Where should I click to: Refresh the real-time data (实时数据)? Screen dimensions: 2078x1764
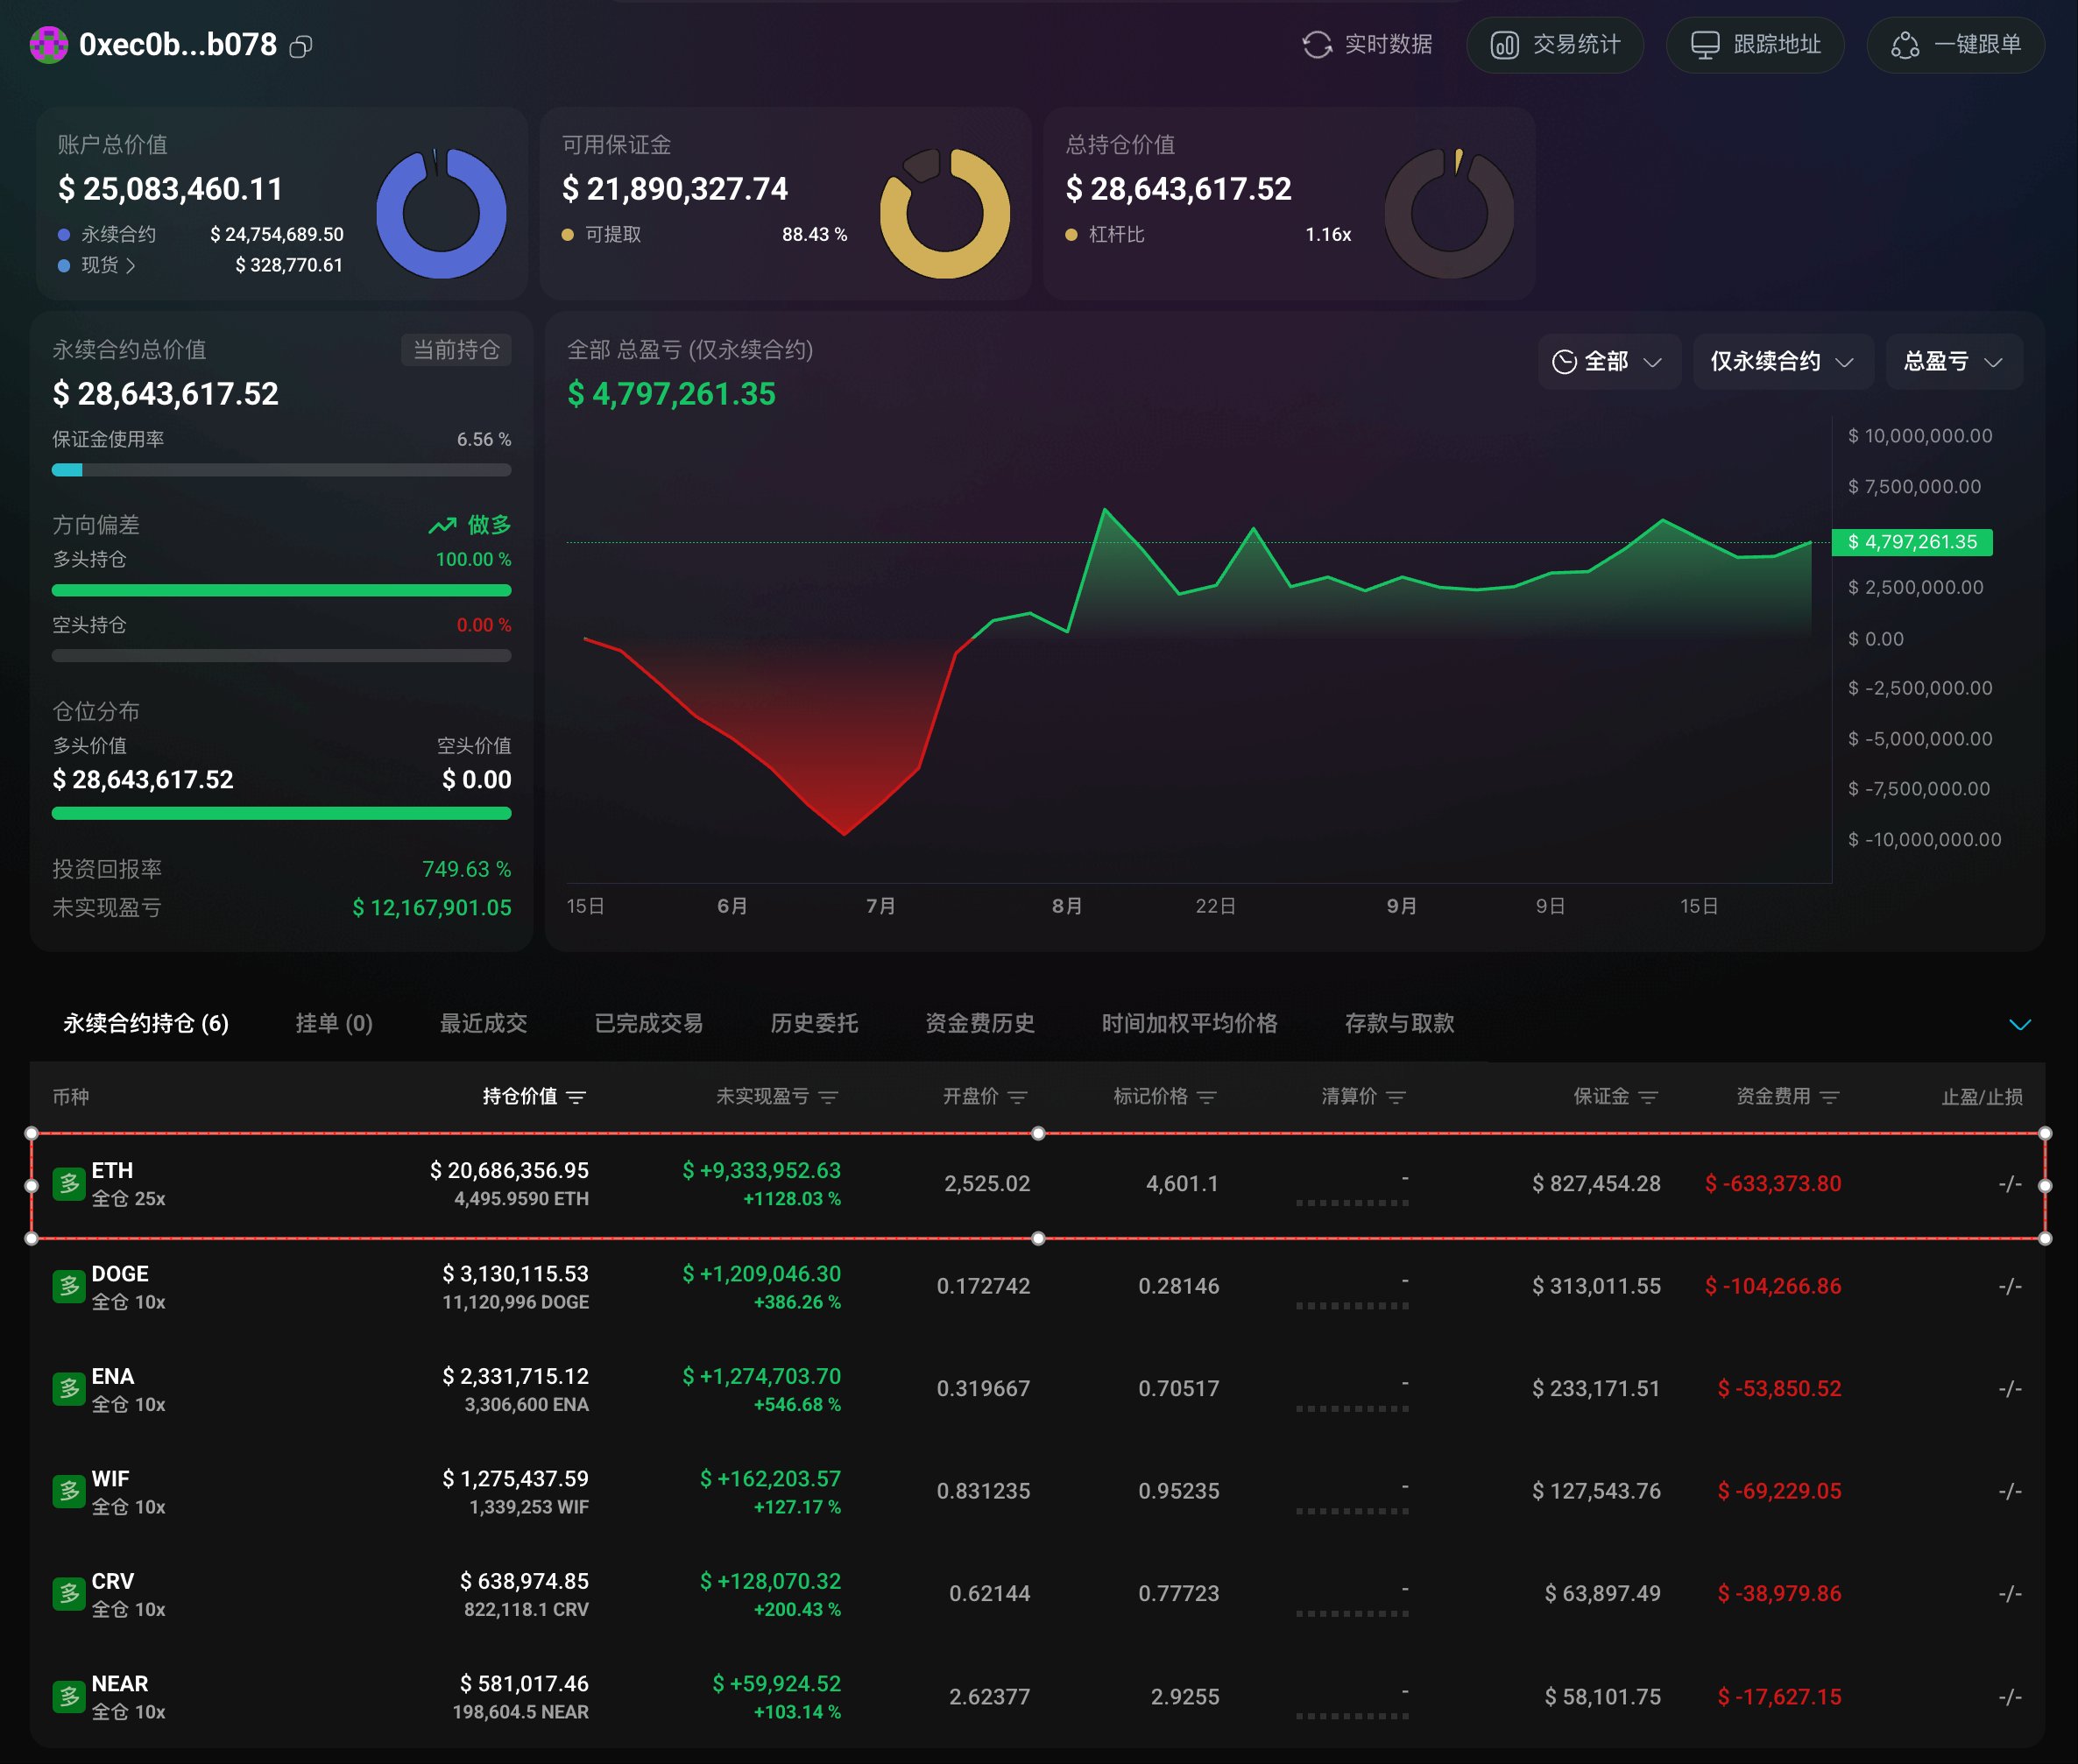pyautogui.click(x=1366, y=45)
